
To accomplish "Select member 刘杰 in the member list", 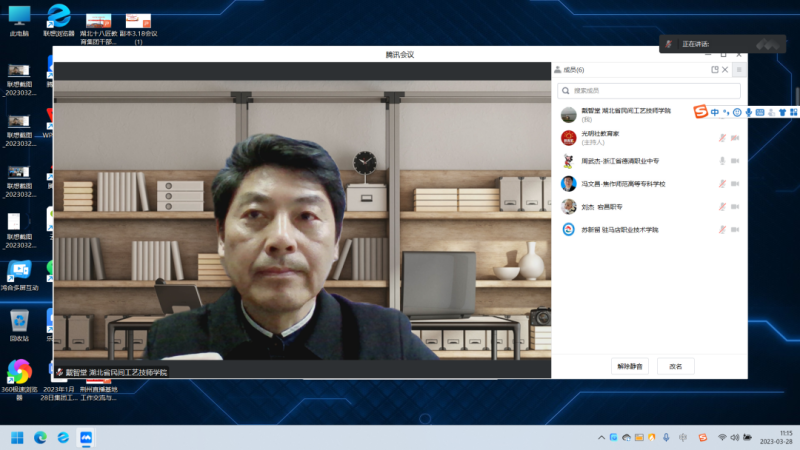I will tap(649, 207).
